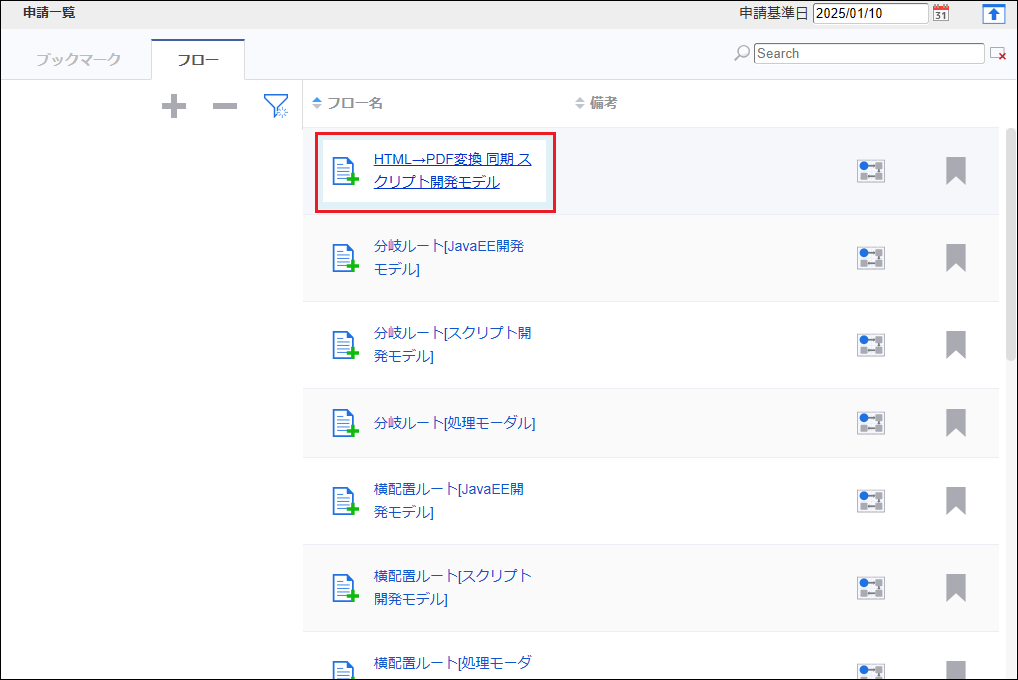Click the calendar icon beside application date
The height and width of the screenshot is (680, 1018).
click(940, 13)
